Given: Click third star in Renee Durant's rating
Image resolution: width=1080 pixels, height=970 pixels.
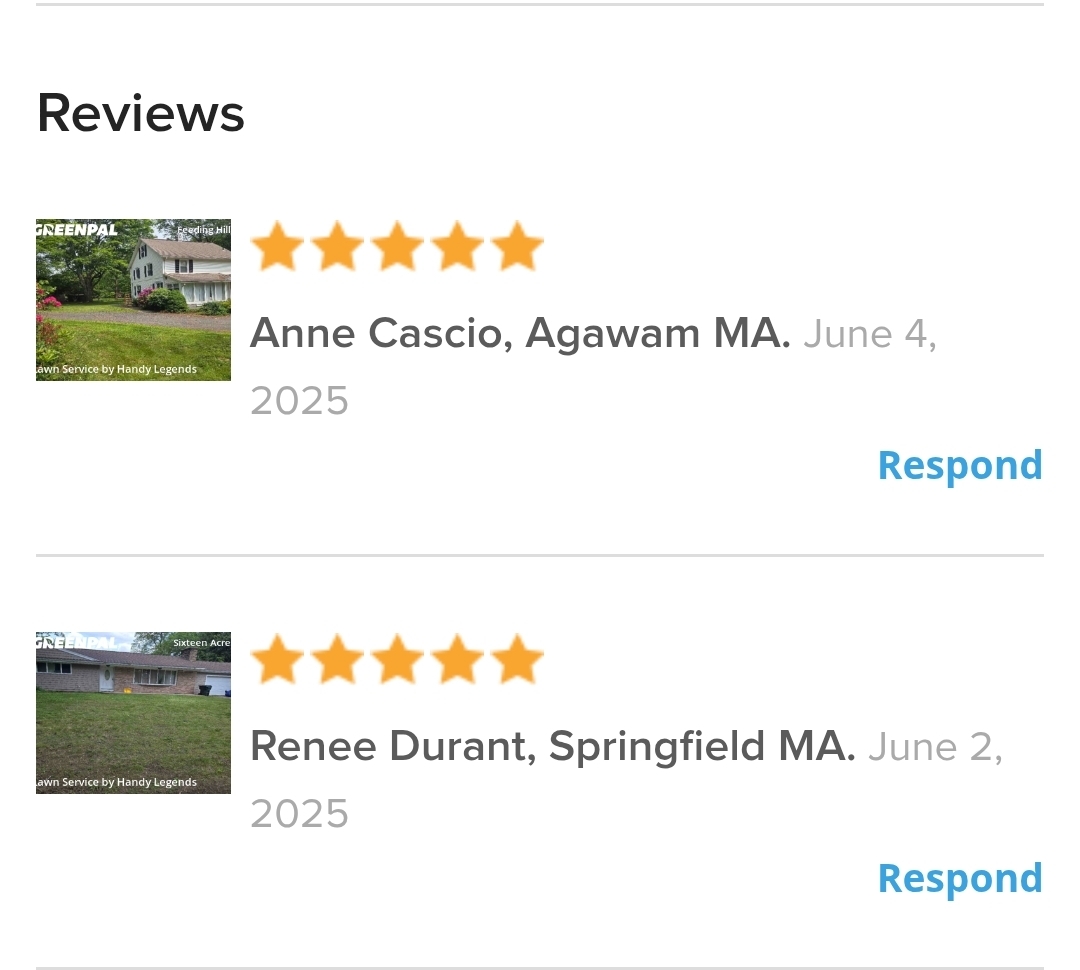Looking at the screenshot, I should tap(397, 661).
